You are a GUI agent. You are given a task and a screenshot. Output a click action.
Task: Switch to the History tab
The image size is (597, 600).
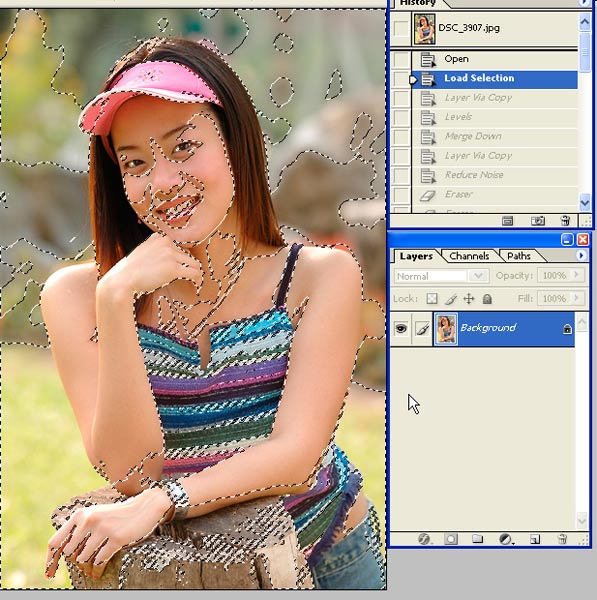[418, 3]
